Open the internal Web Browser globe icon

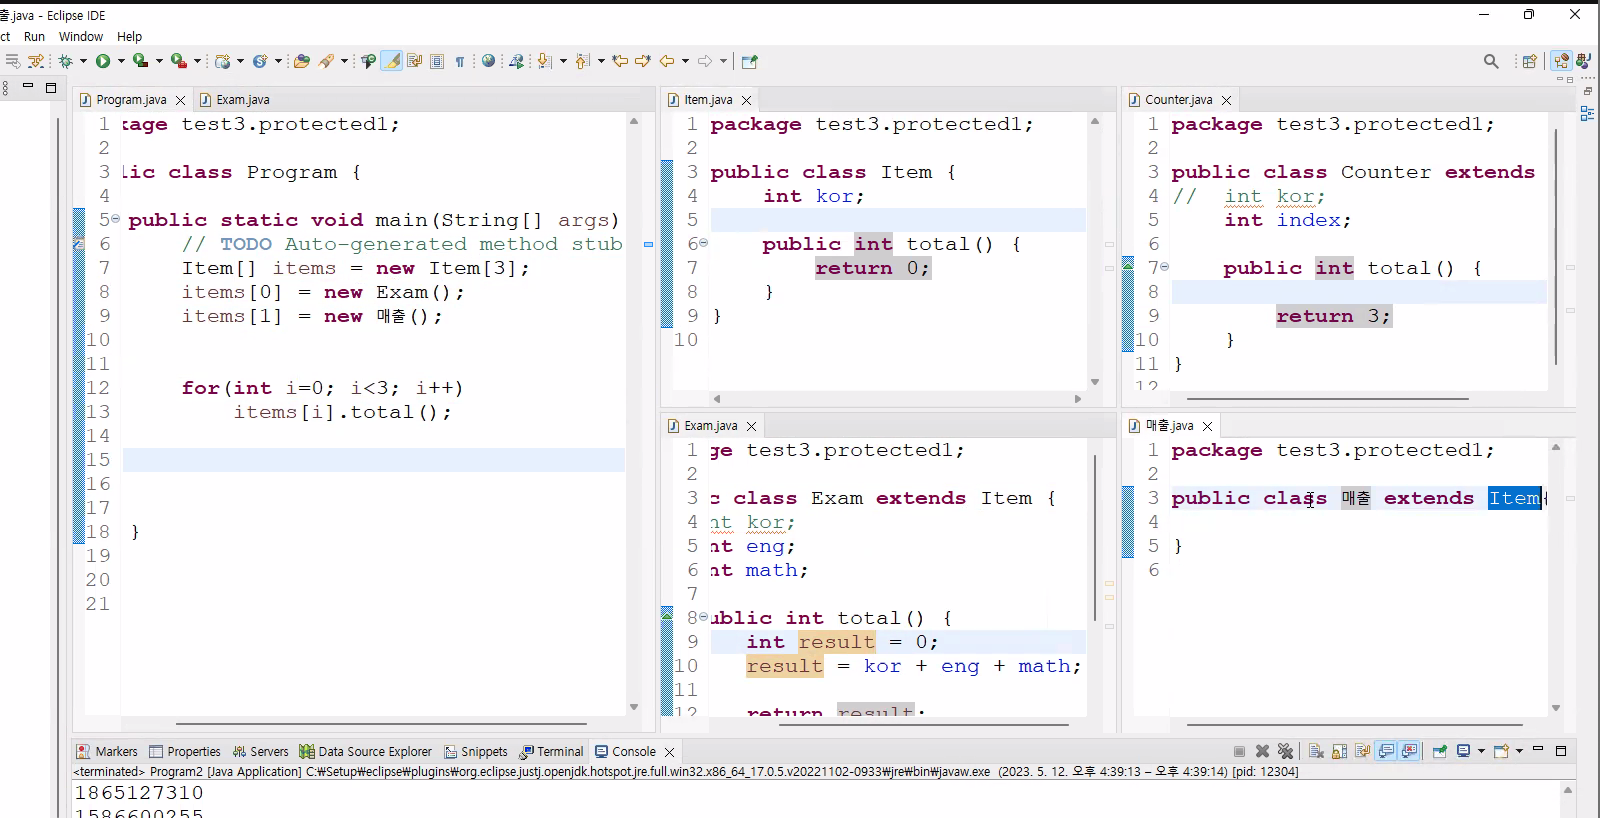(x=488, y=61)
